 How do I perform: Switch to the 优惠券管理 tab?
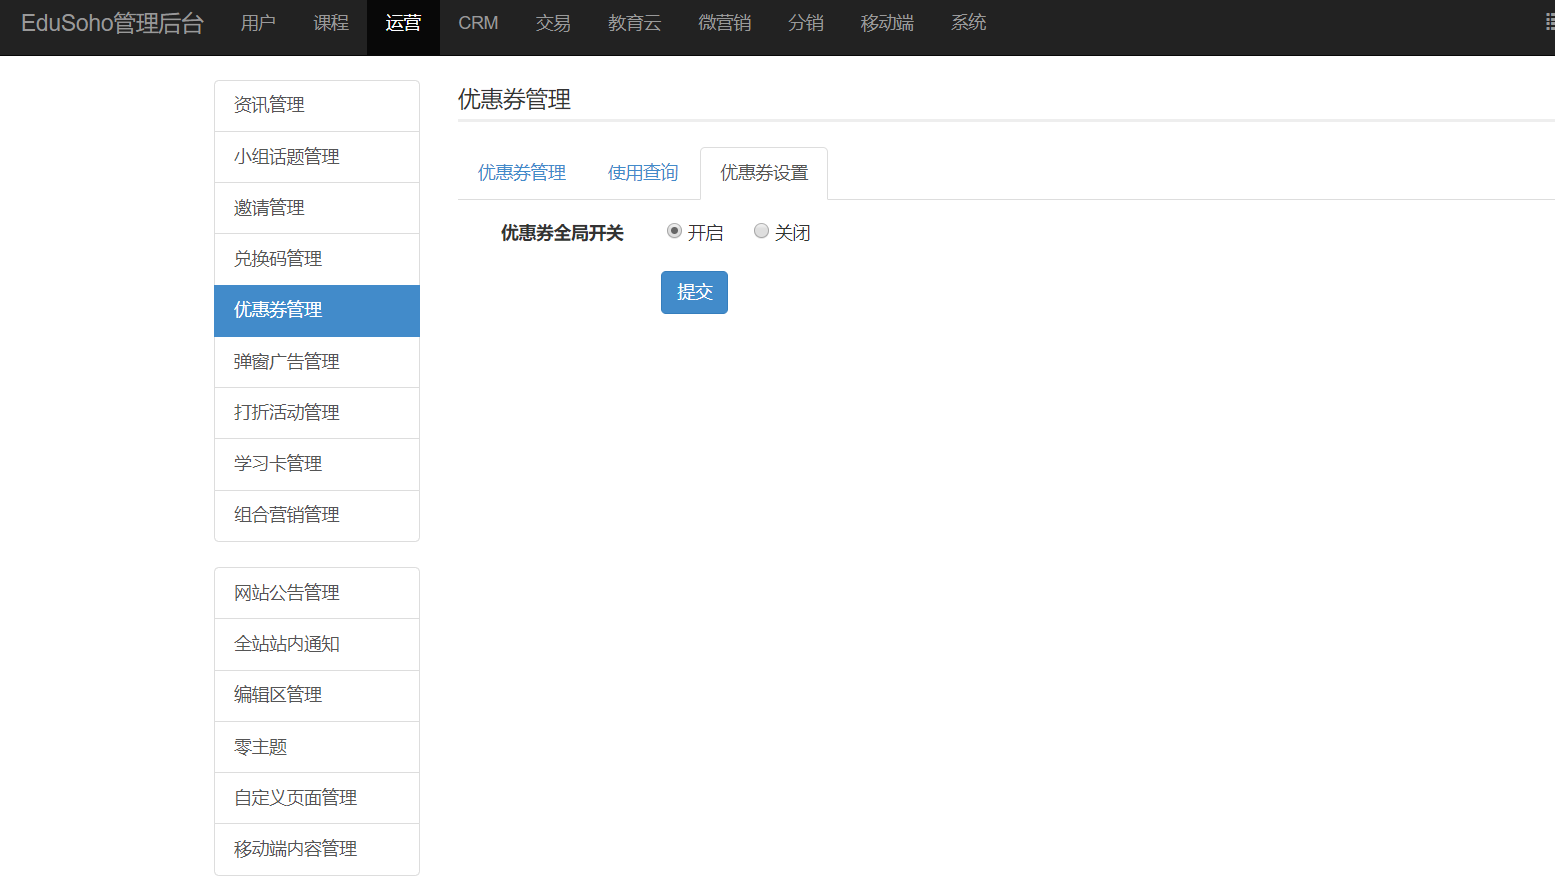tap(522, 173)
